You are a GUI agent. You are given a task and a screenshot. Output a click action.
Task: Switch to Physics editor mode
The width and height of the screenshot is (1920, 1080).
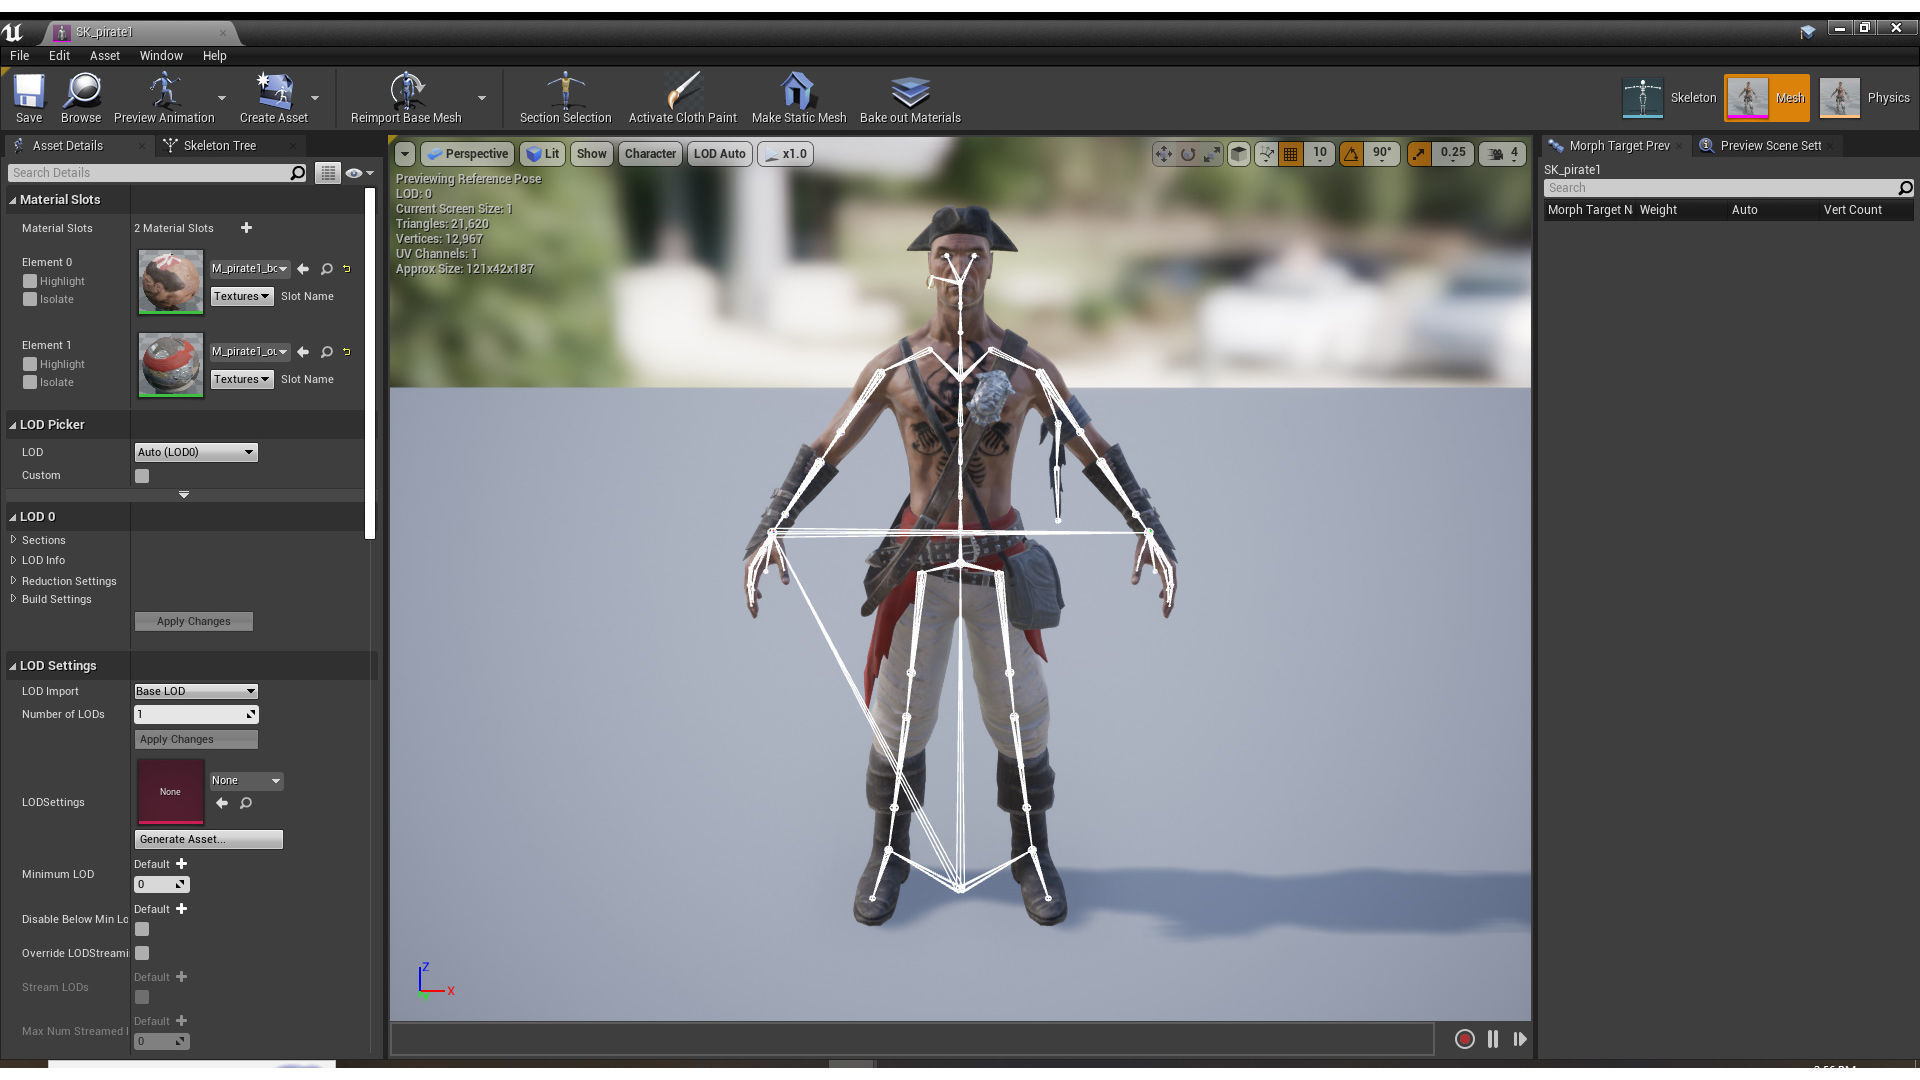[1865, 98]
